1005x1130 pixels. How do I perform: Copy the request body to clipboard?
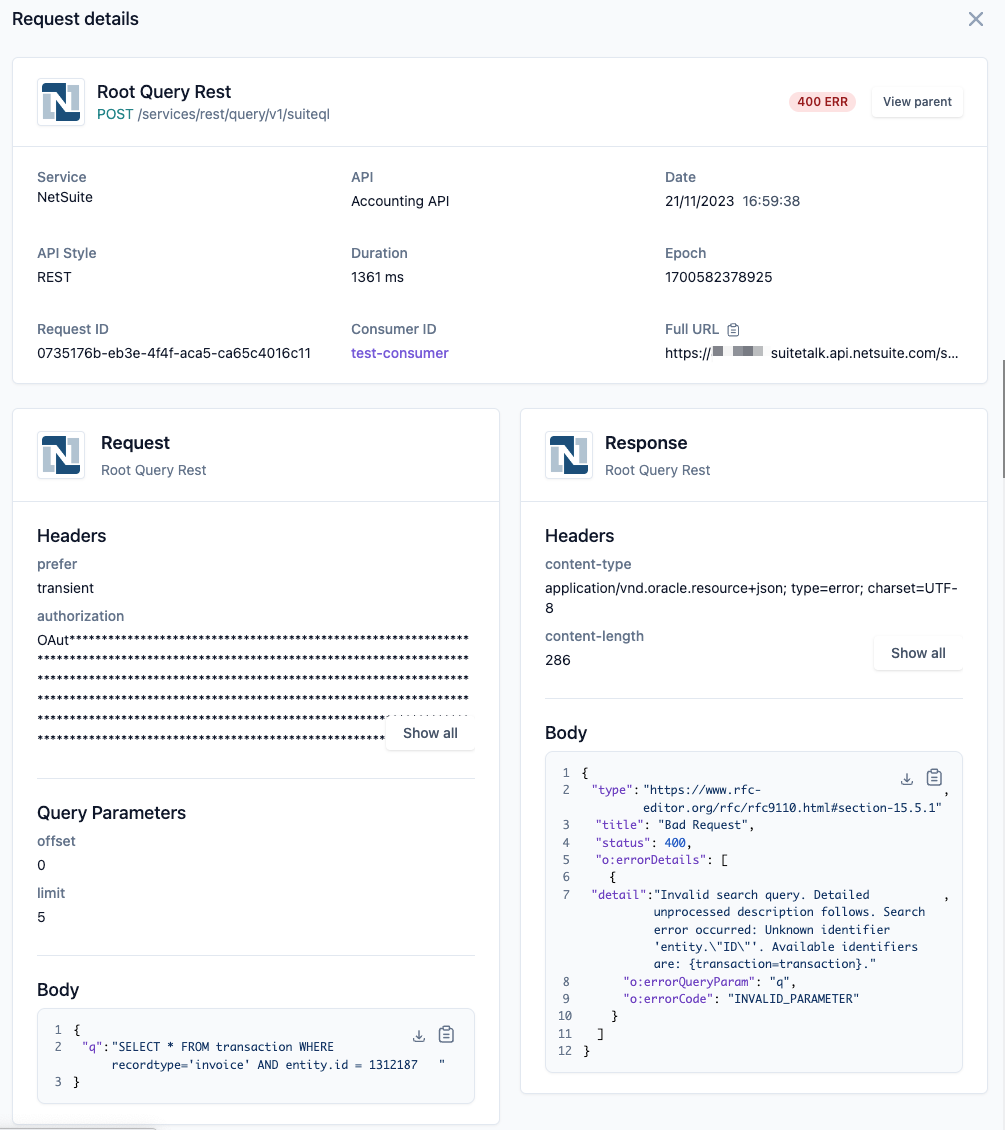(x=446, y=1035)
